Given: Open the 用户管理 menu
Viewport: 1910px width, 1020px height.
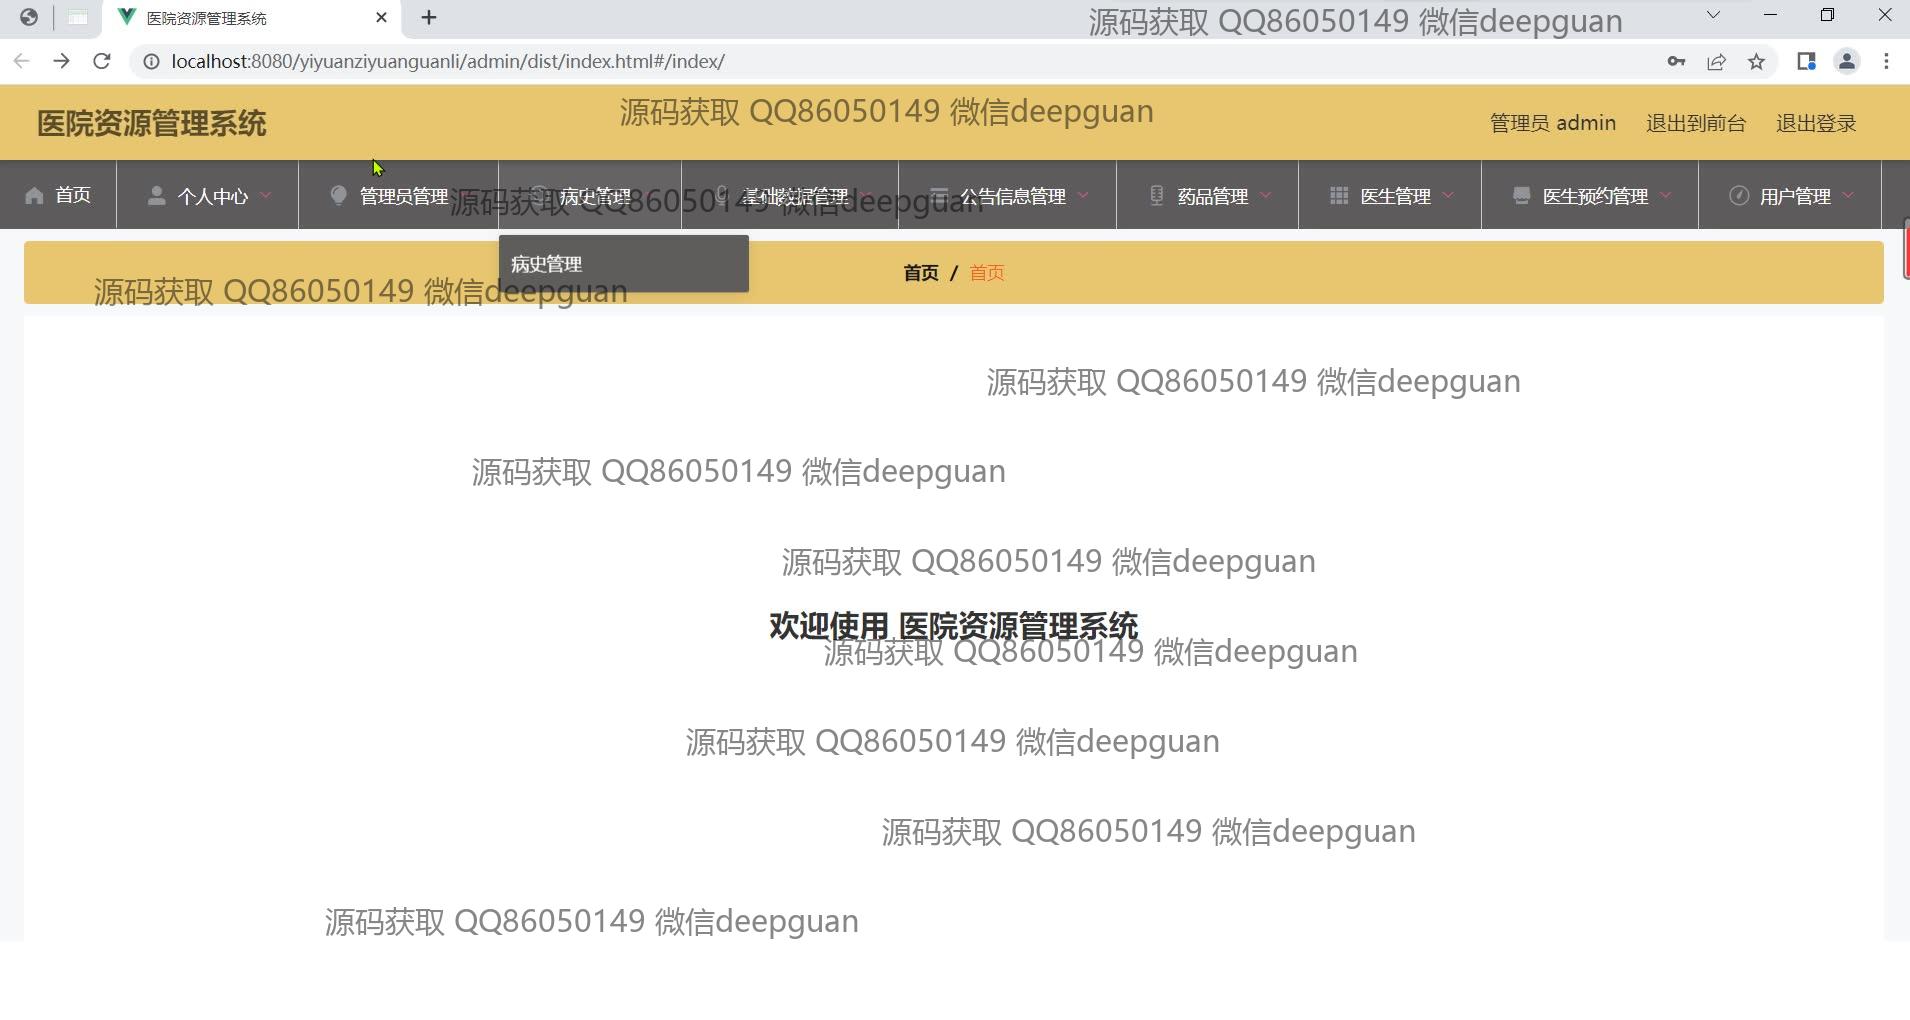Looking at the screenshot, I should [1790, 195].
